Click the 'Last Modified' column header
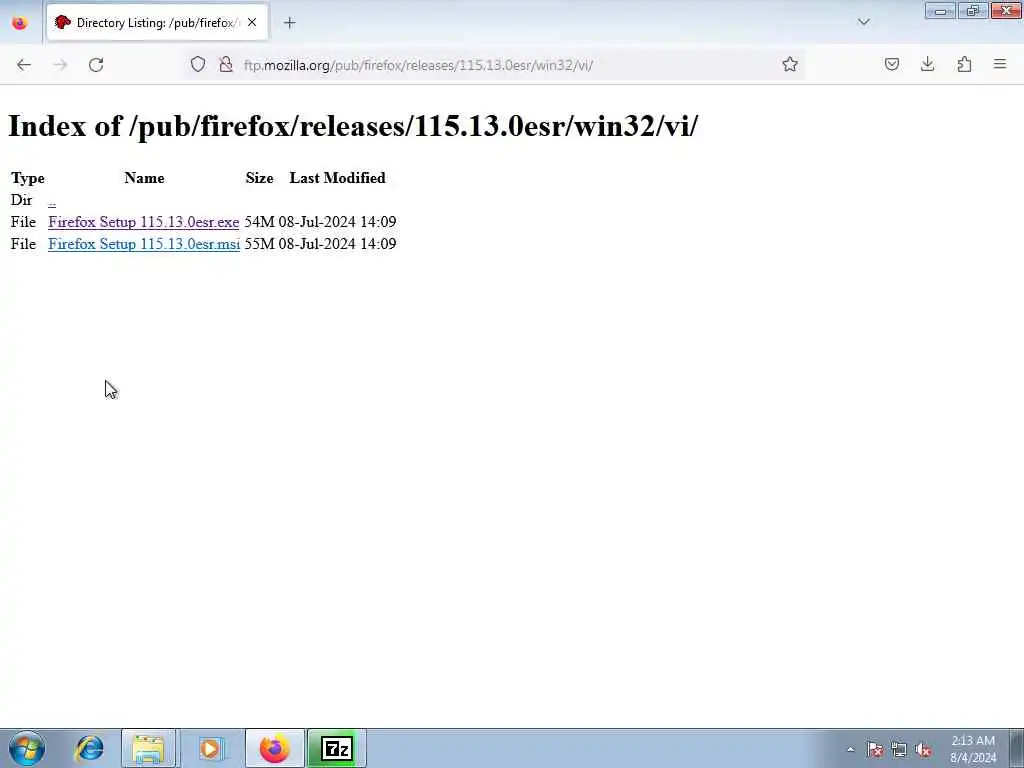1024x768 pixels. [x=338, y=178]
